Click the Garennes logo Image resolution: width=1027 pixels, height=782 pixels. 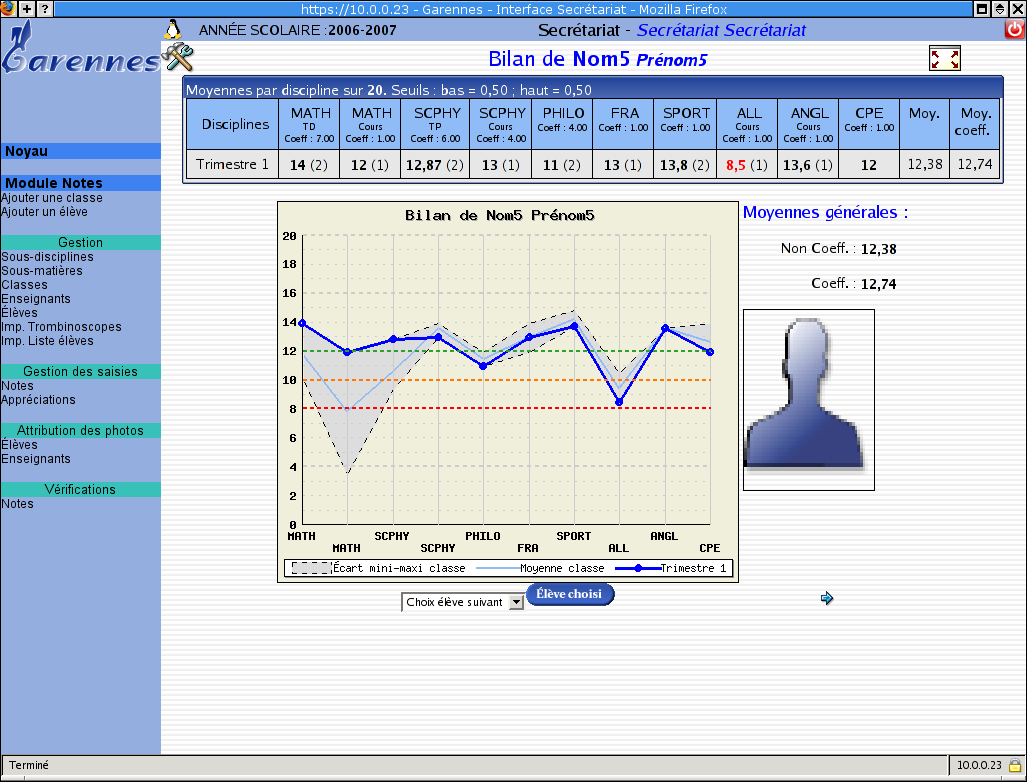(80, 52)
